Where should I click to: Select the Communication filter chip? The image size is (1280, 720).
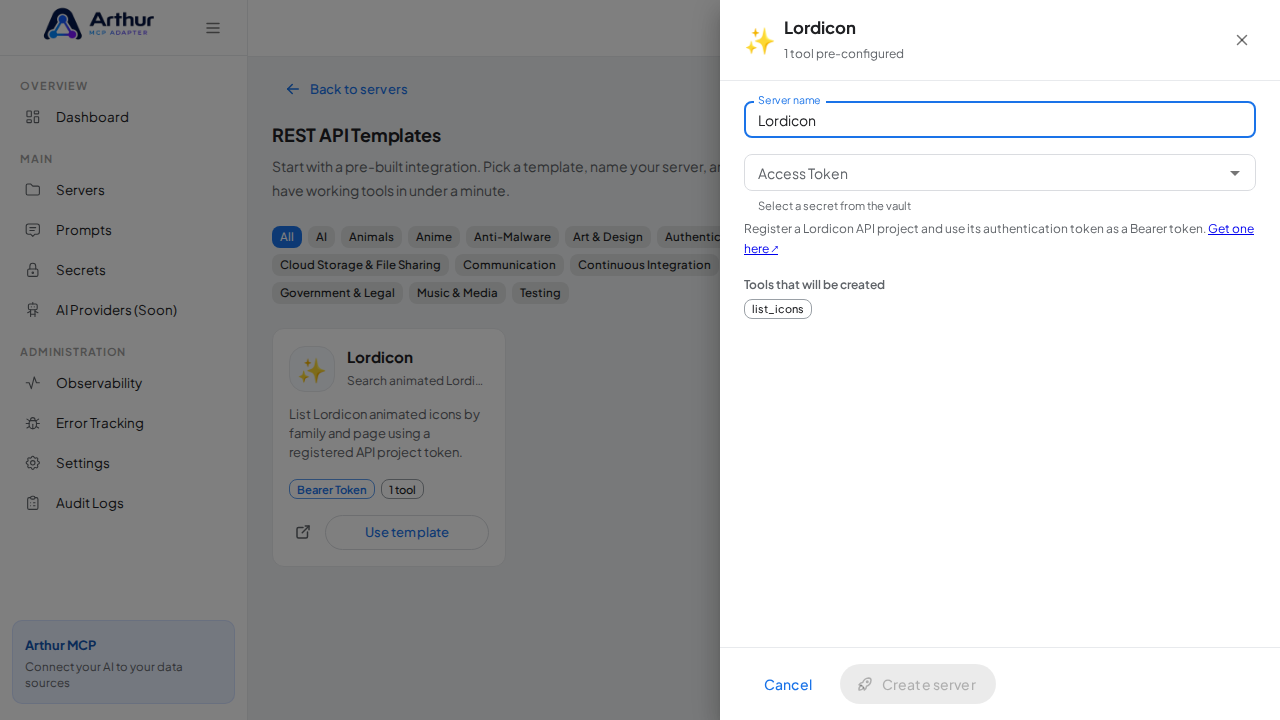(509, 265)
